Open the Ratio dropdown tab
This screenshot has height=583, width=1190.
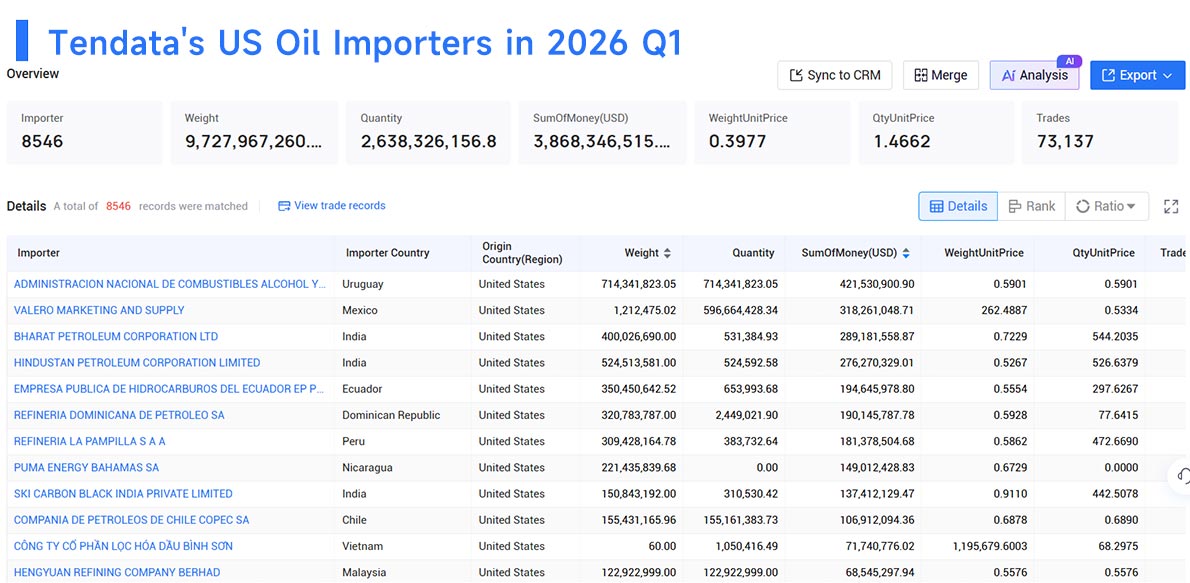click(x=1107, y=206)
